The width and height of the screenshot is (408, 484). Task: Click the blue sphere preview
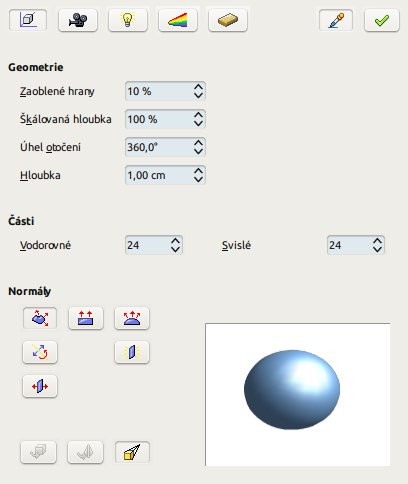click(x=292, y=390)
